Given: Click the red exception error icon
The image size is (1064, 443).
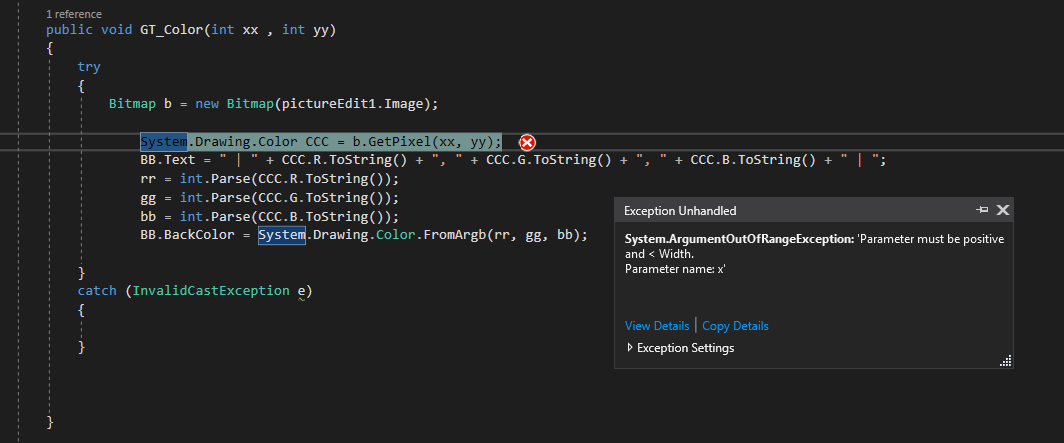Looking at the screenshot, I should (527, 142).
